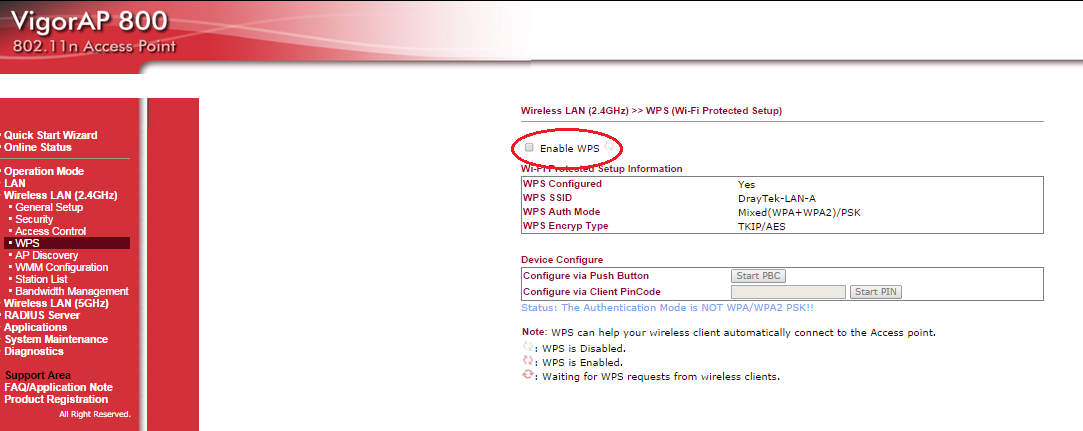The image size is (1083, 431).
Task: Open the FAQ/Application Note link
Action: pos(58,387)
